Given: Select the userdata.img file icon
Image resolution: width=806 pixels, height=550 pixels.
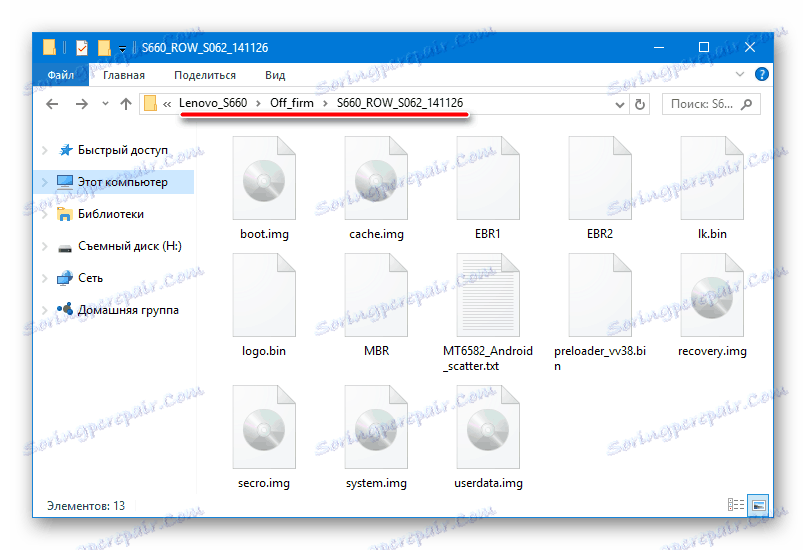Looking at the screenshot, I should (488, 427).
